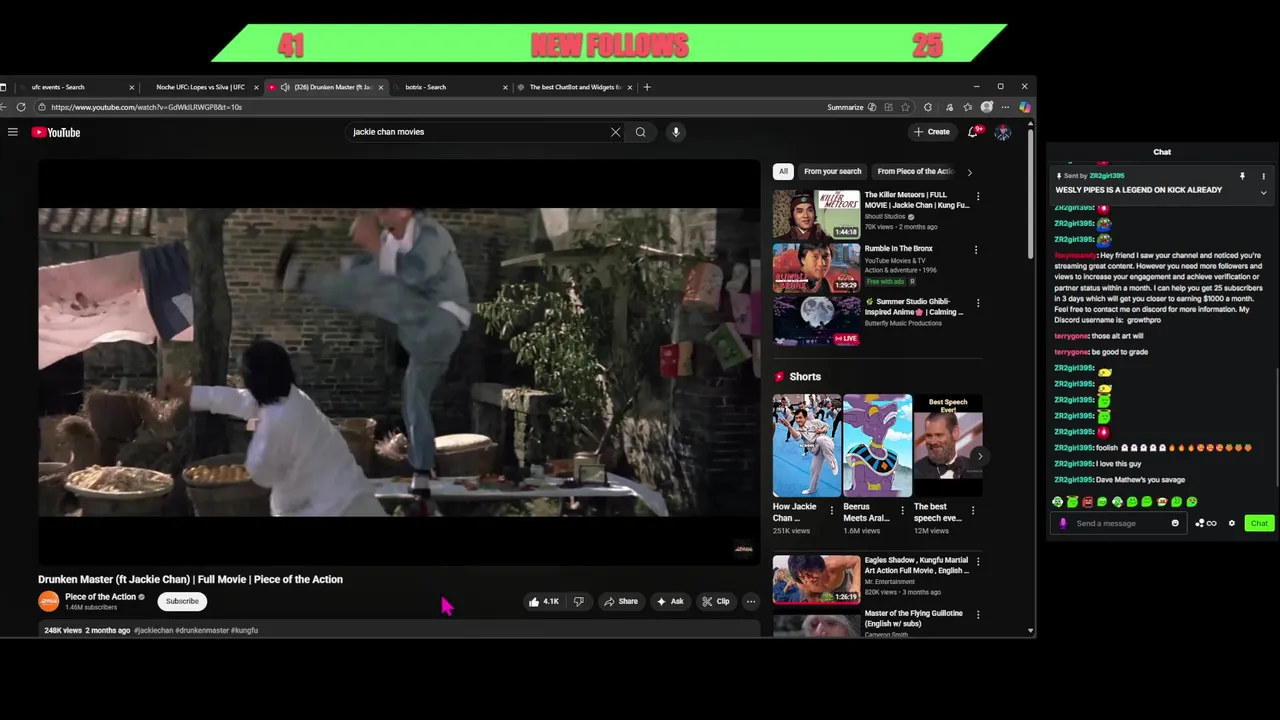
Task: Subscribe to Piece of the Action
Action: click(182, 601)
